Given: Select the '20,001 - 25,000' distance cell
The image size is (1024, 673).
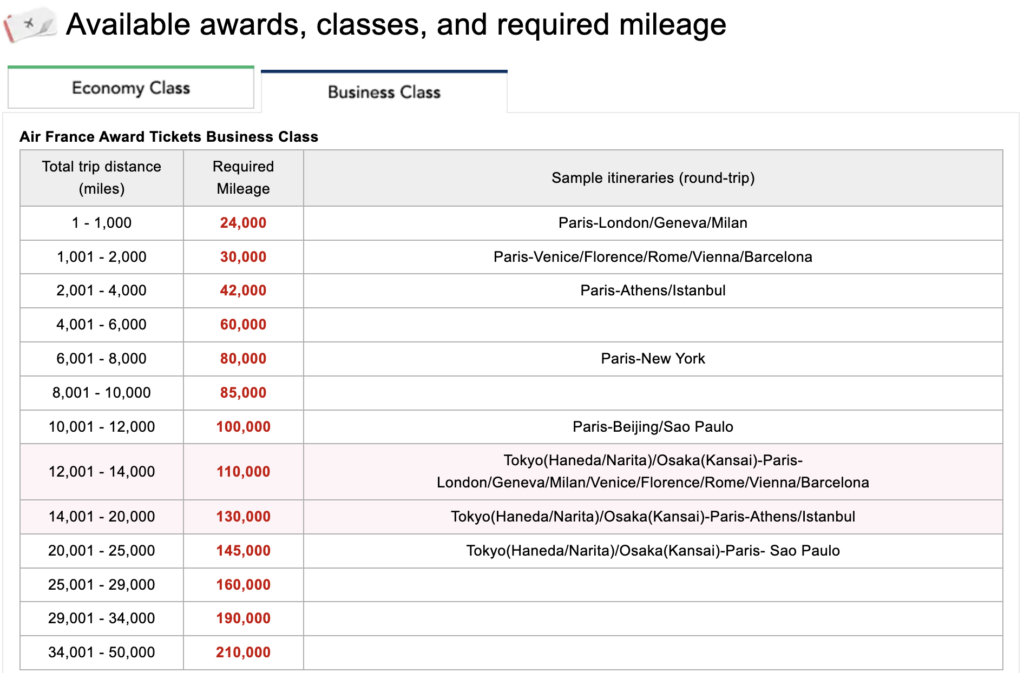Looking at the screenshot, I should click(101, 550).
